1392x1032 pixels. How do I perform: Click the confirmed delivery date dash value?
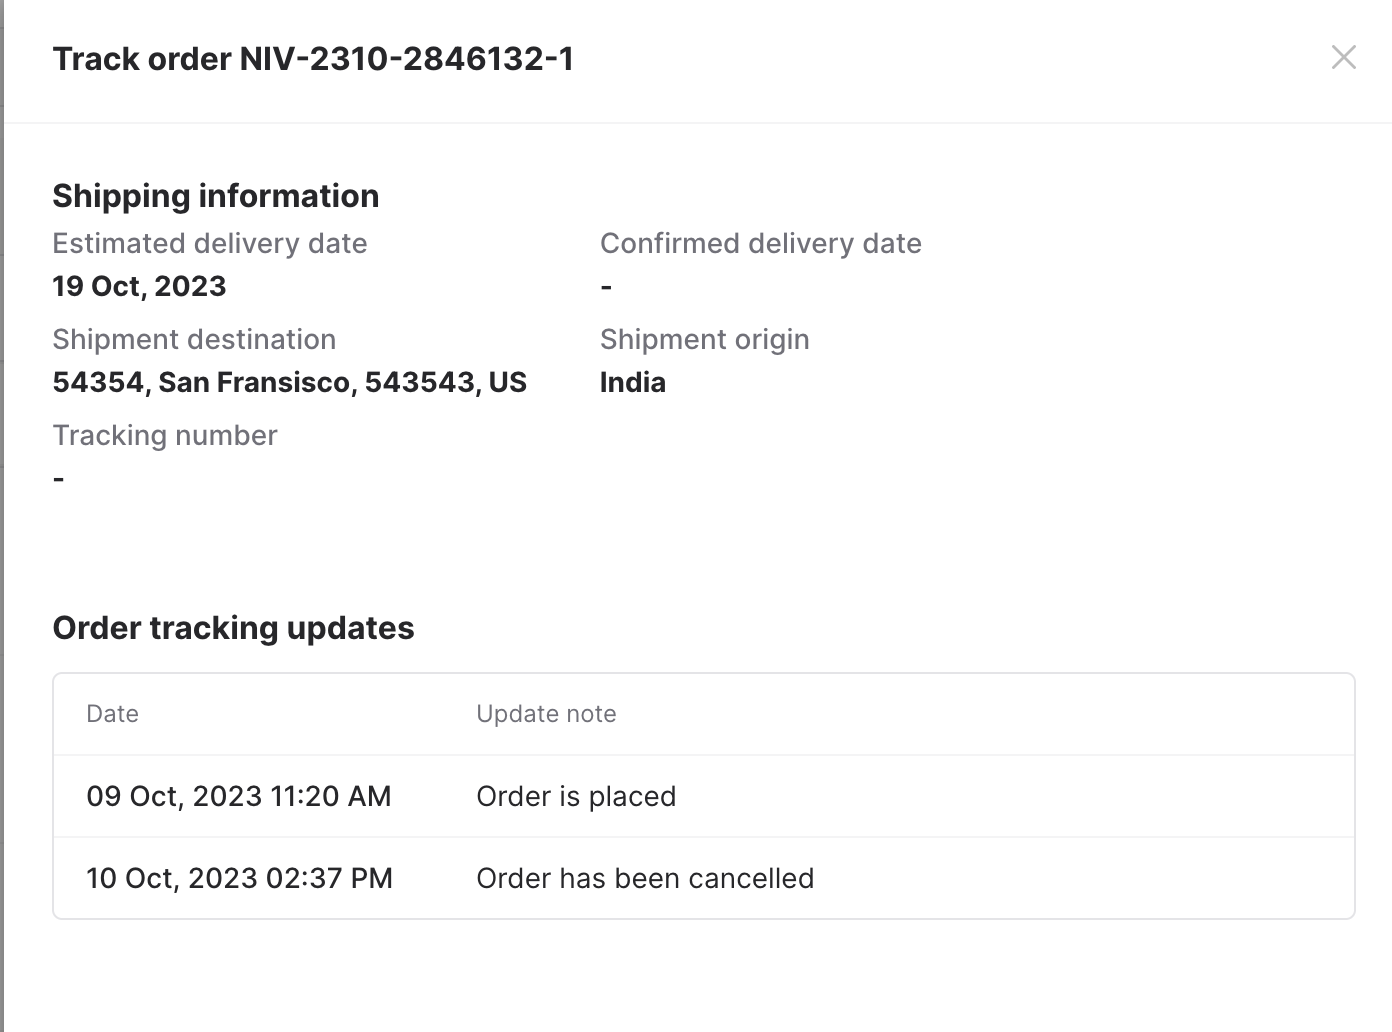pyautogui.click(x=606, y=288)
